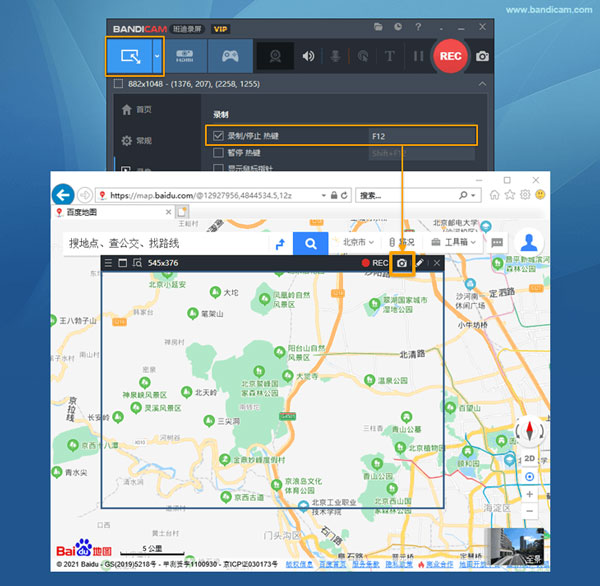The width and height of the screenshot is (600, 586).
Task: Click the map compass control
Action: click(x=530, y=431)
